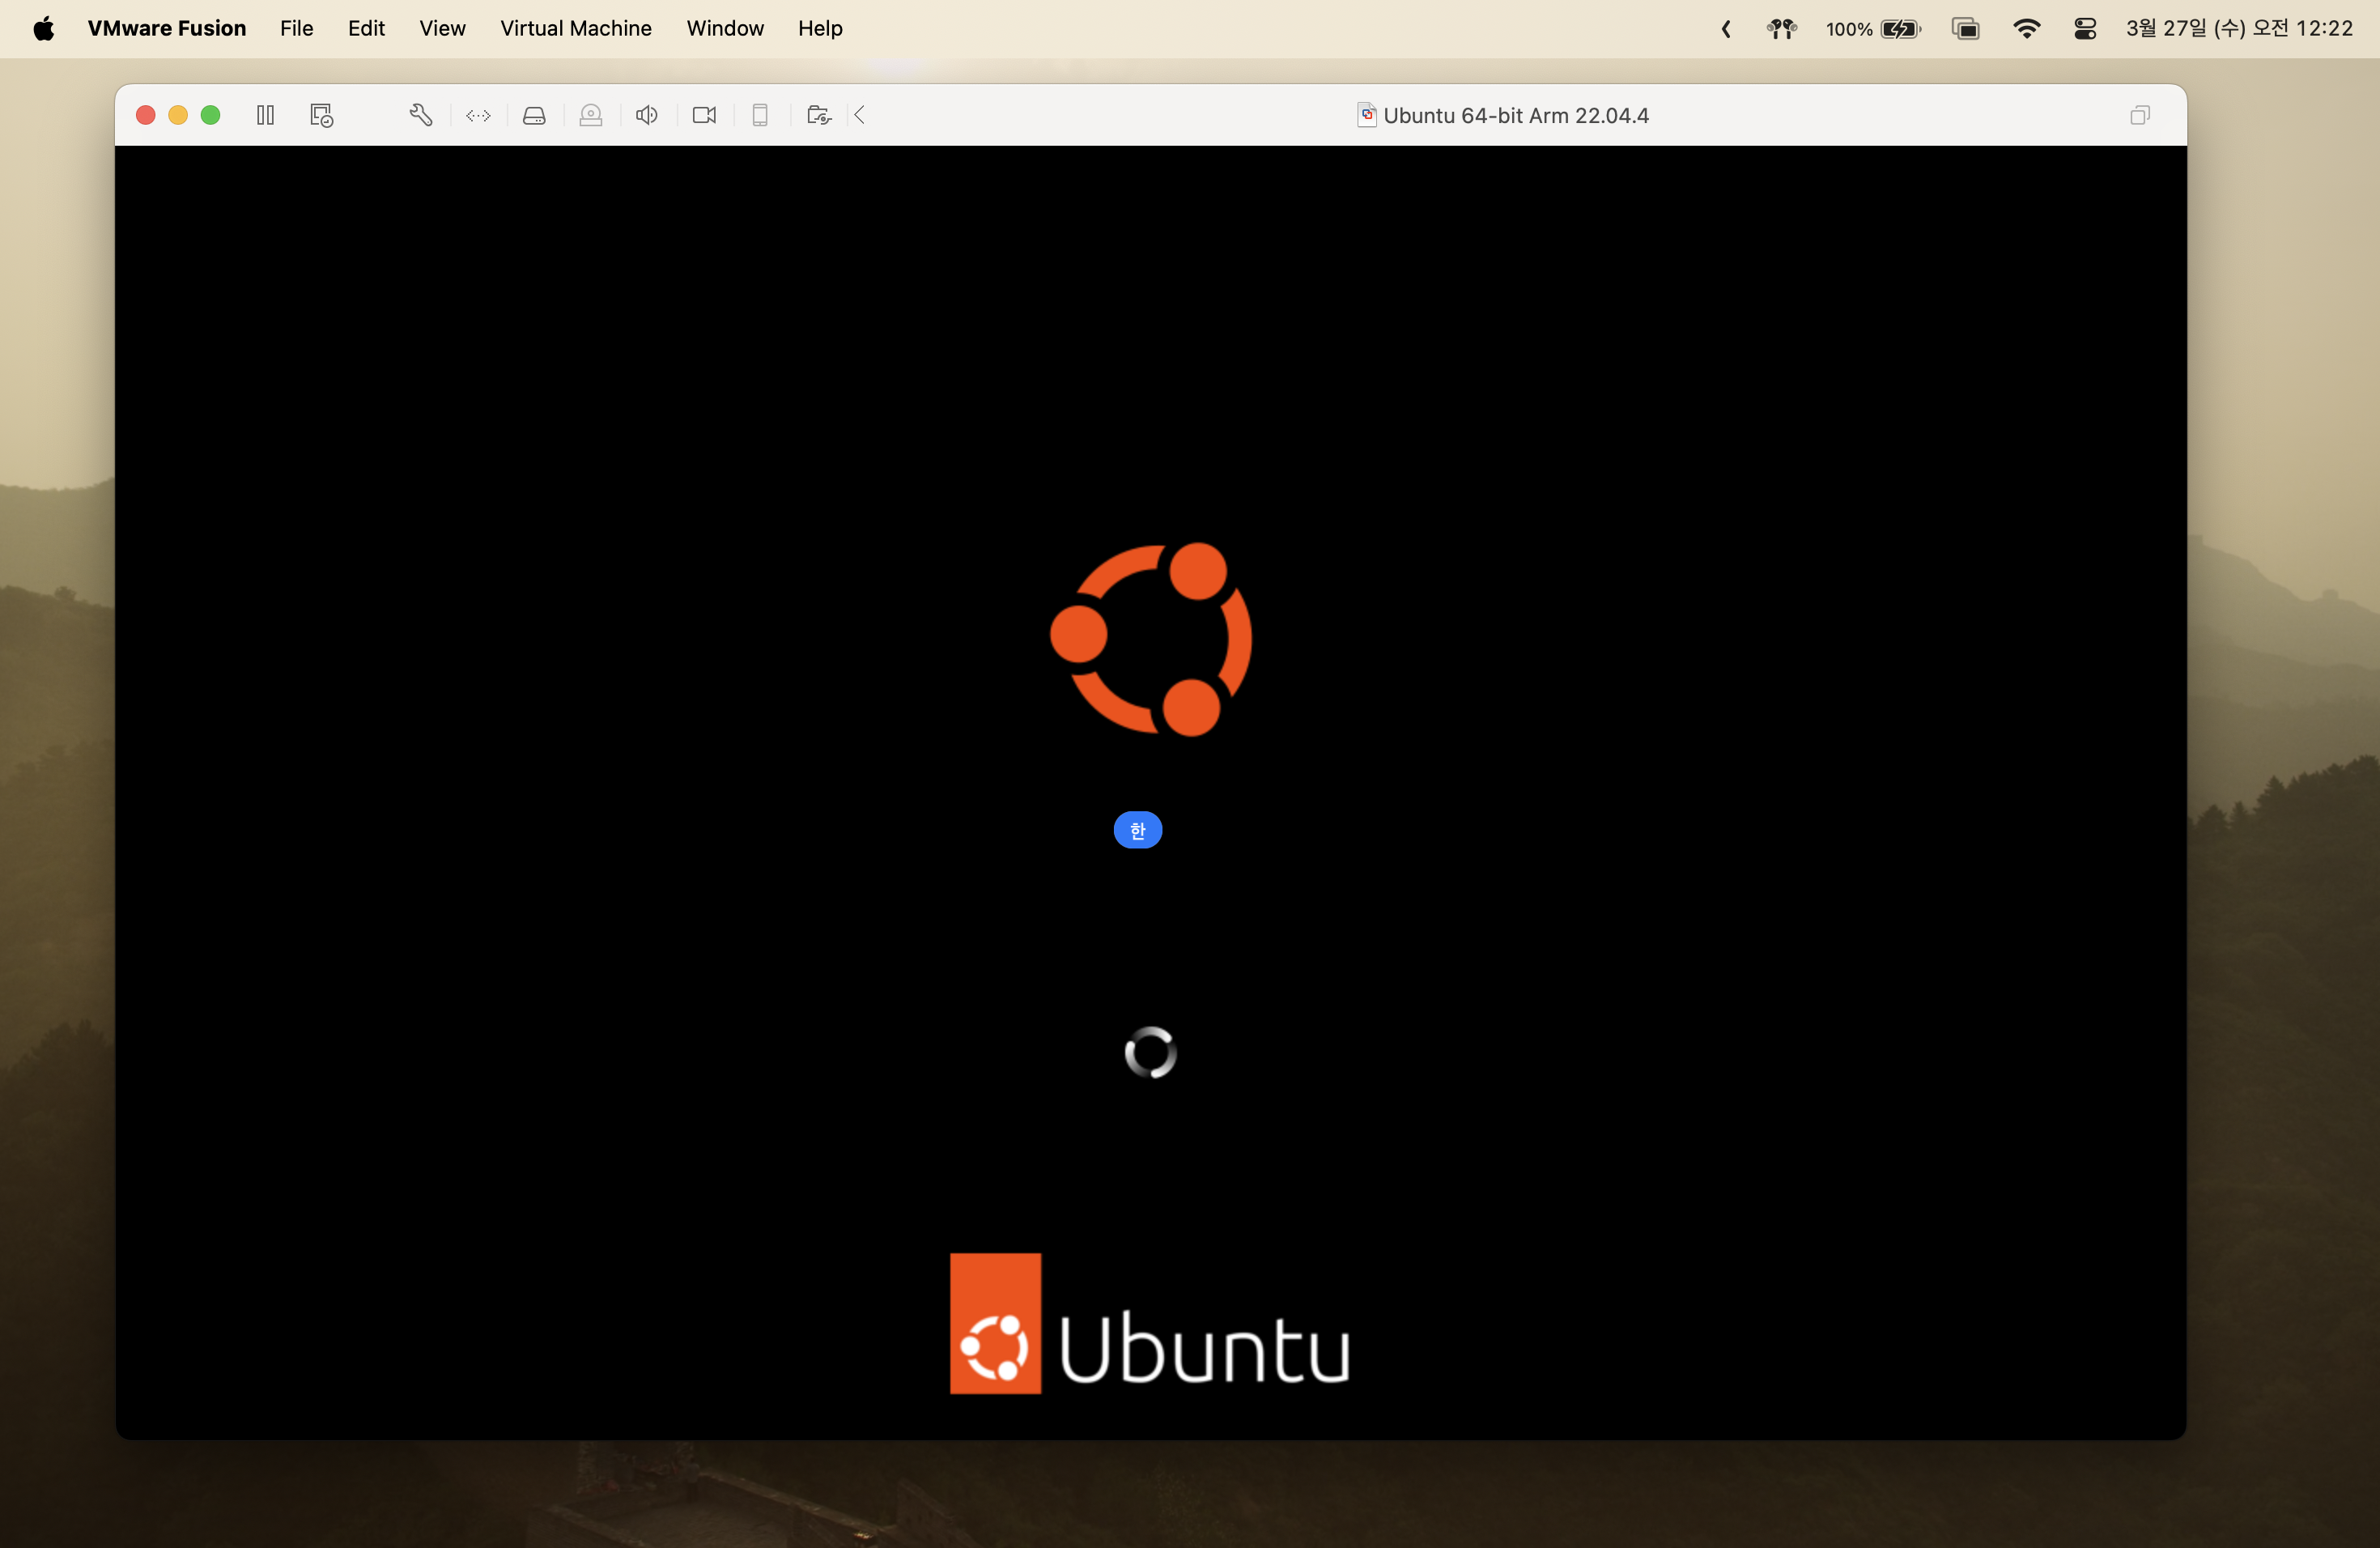
Task: Close the Ubuntu VM window
Action: 145,115
